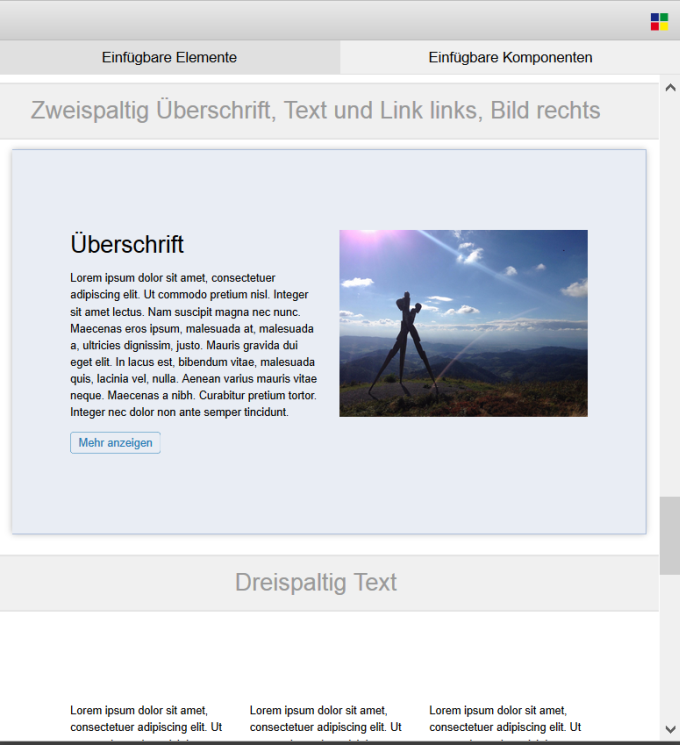This screenshot has width=680, height=745.
Task: Click the scrollbar up arrow
Action: pyautogui.click(x=670, y=87)
